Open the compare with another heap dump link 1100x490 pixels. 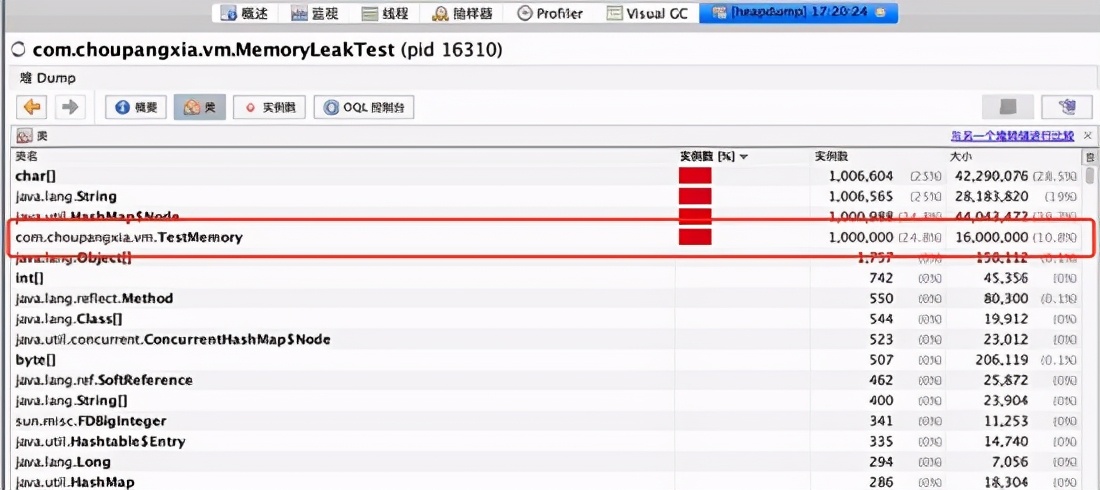1012,135
